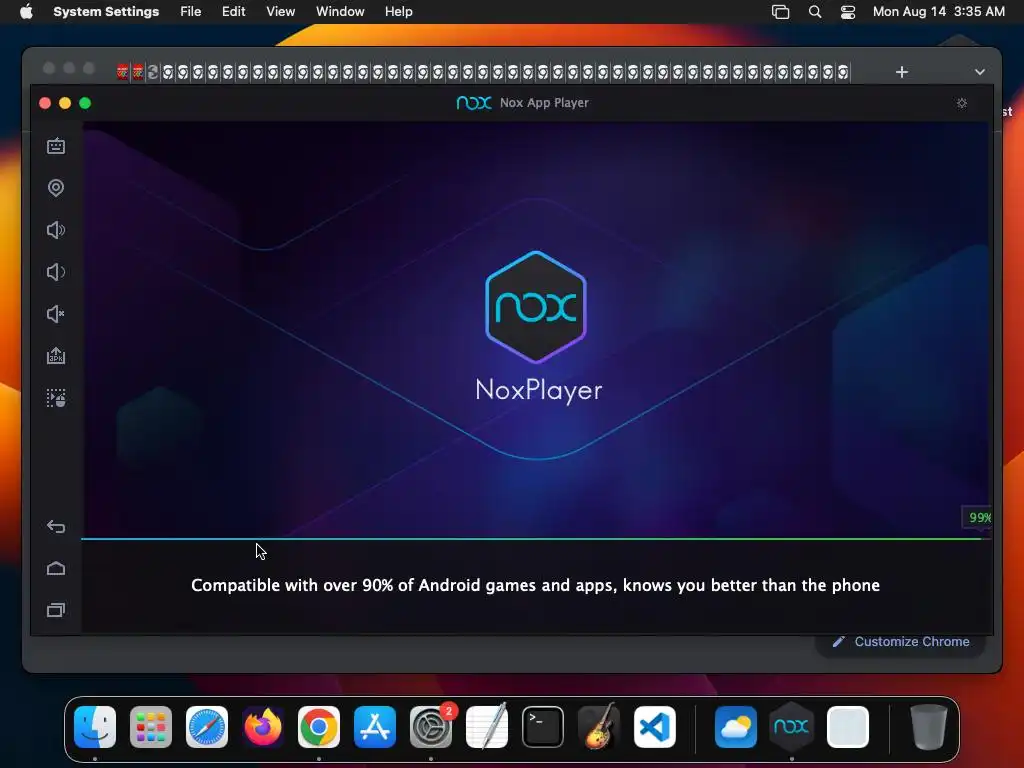Launch Firefox from the Dock
The image size is (1024, 768).
[x=263, y=726]
